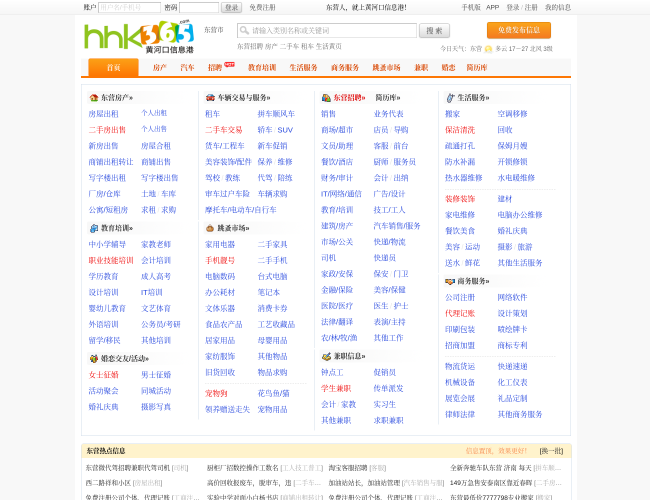Click the magnifier icon in search box
The height and width of the screenshot is (500, 650).
[245, 31]
